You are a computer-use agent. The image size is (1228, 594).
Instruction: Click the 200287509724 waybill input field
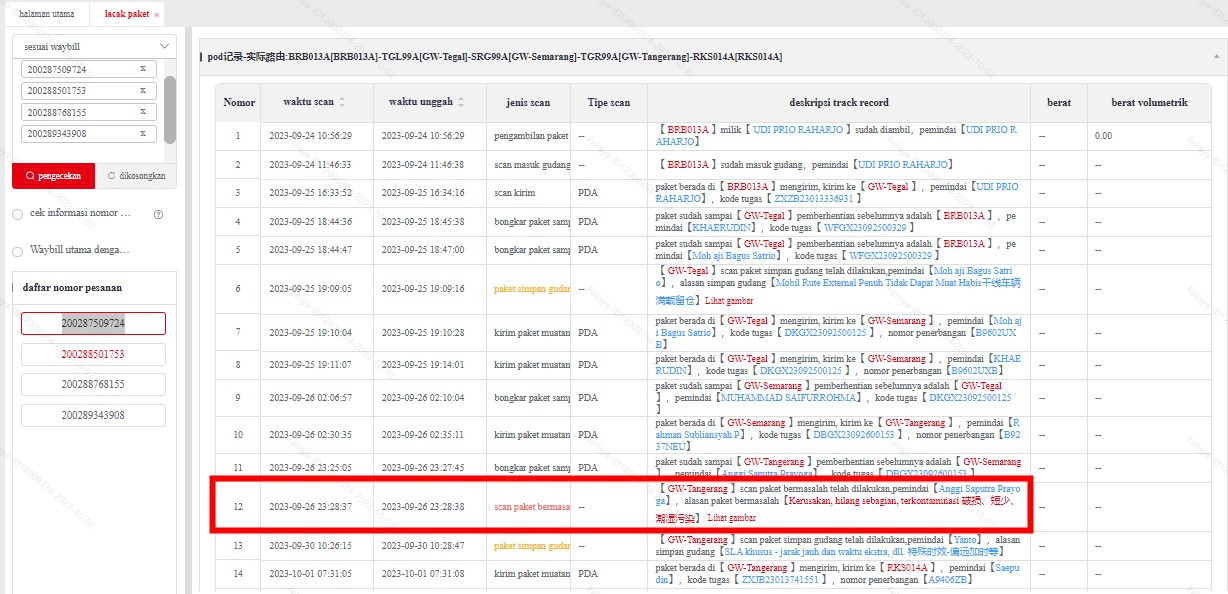click(x=89, y=69)
